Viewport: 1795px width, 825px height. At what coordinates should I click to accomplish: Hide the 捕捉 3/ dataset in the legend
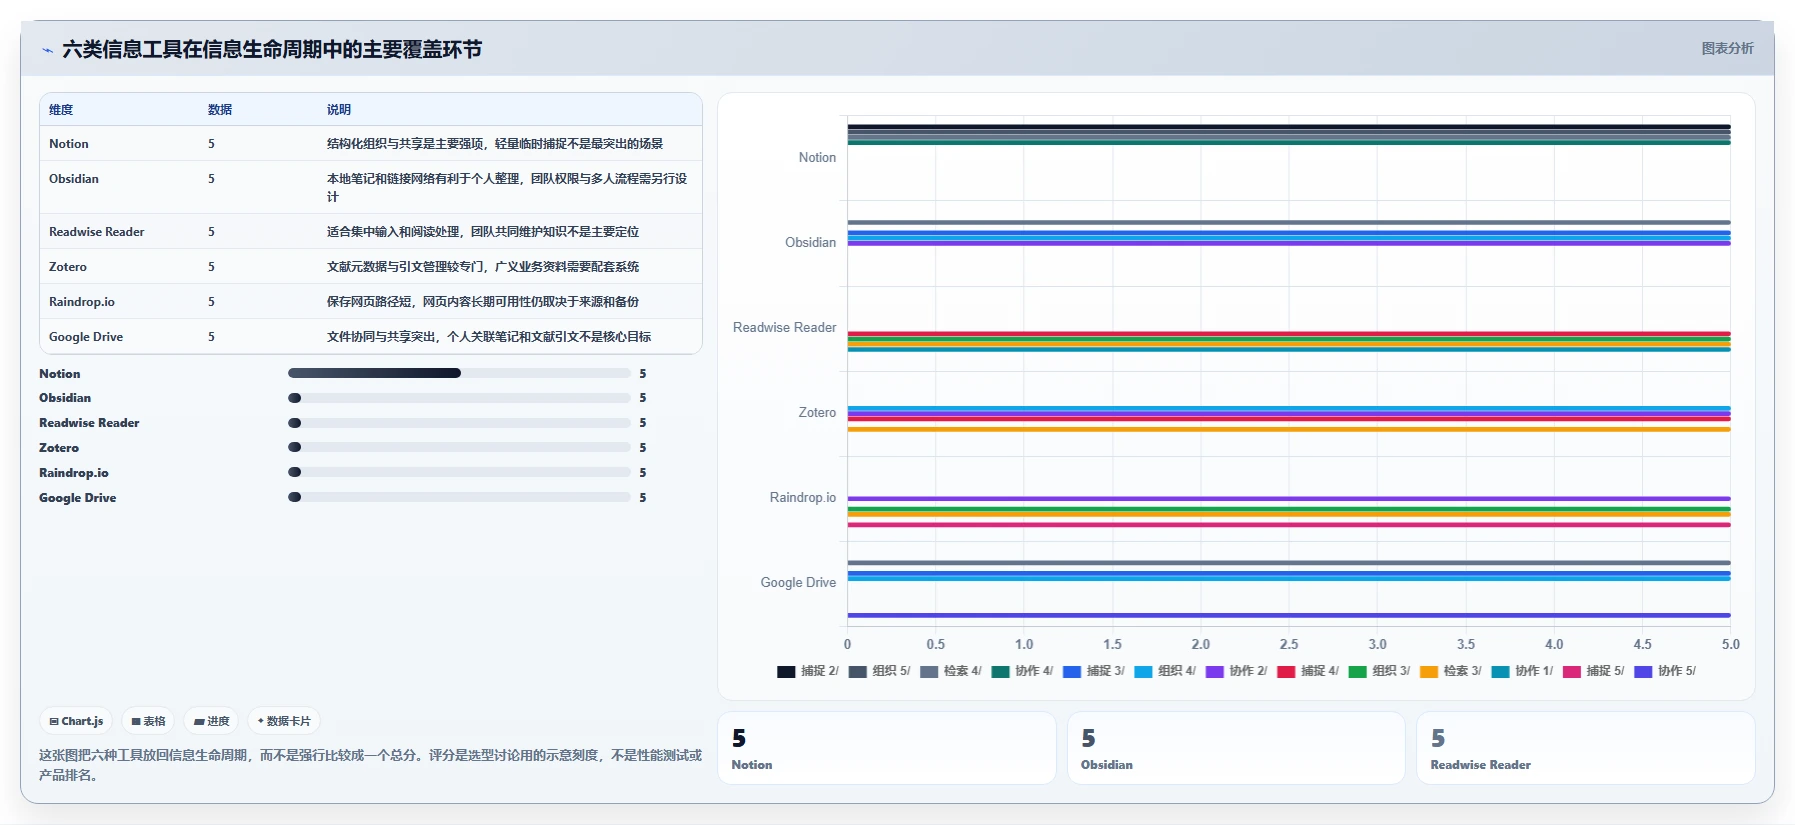coord(1094,671)
